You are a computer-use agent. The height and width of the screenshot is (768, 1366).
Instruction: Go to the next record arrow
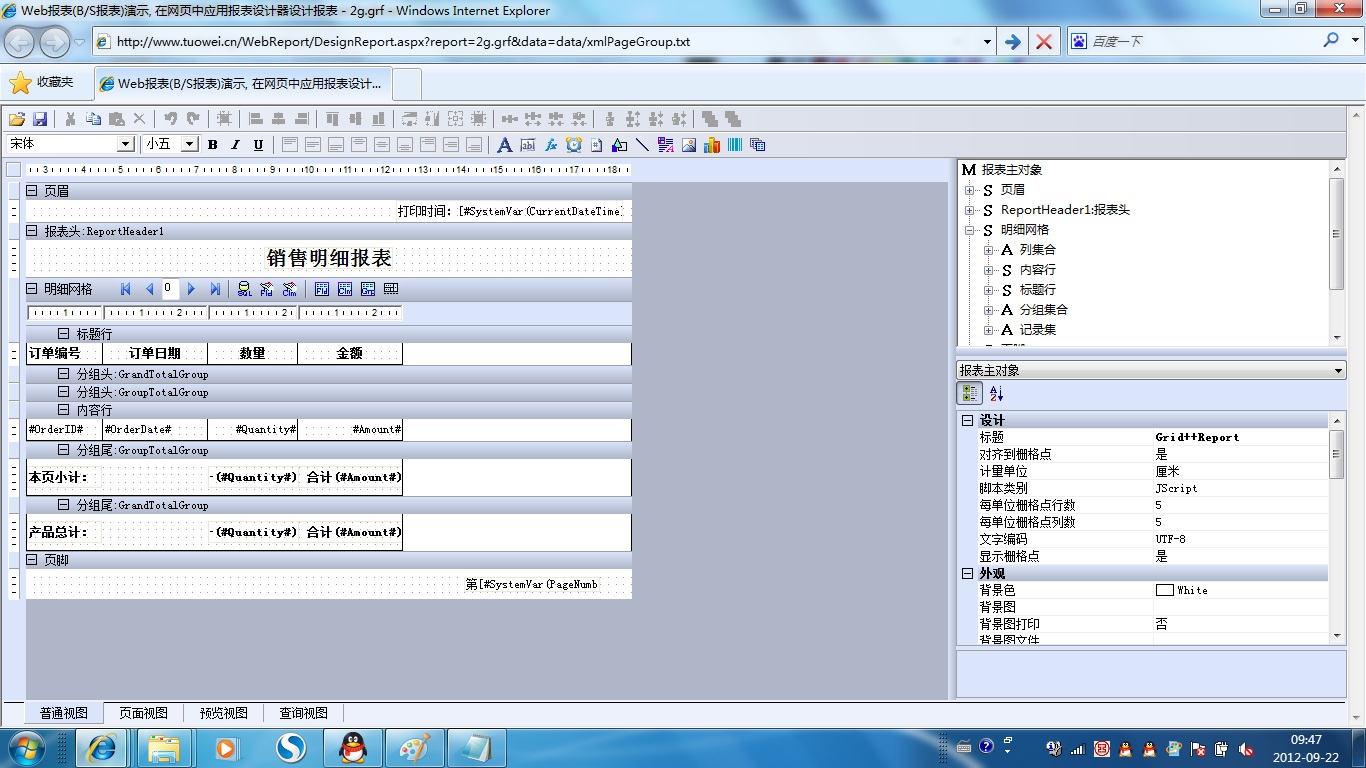(x=192, y=289)
